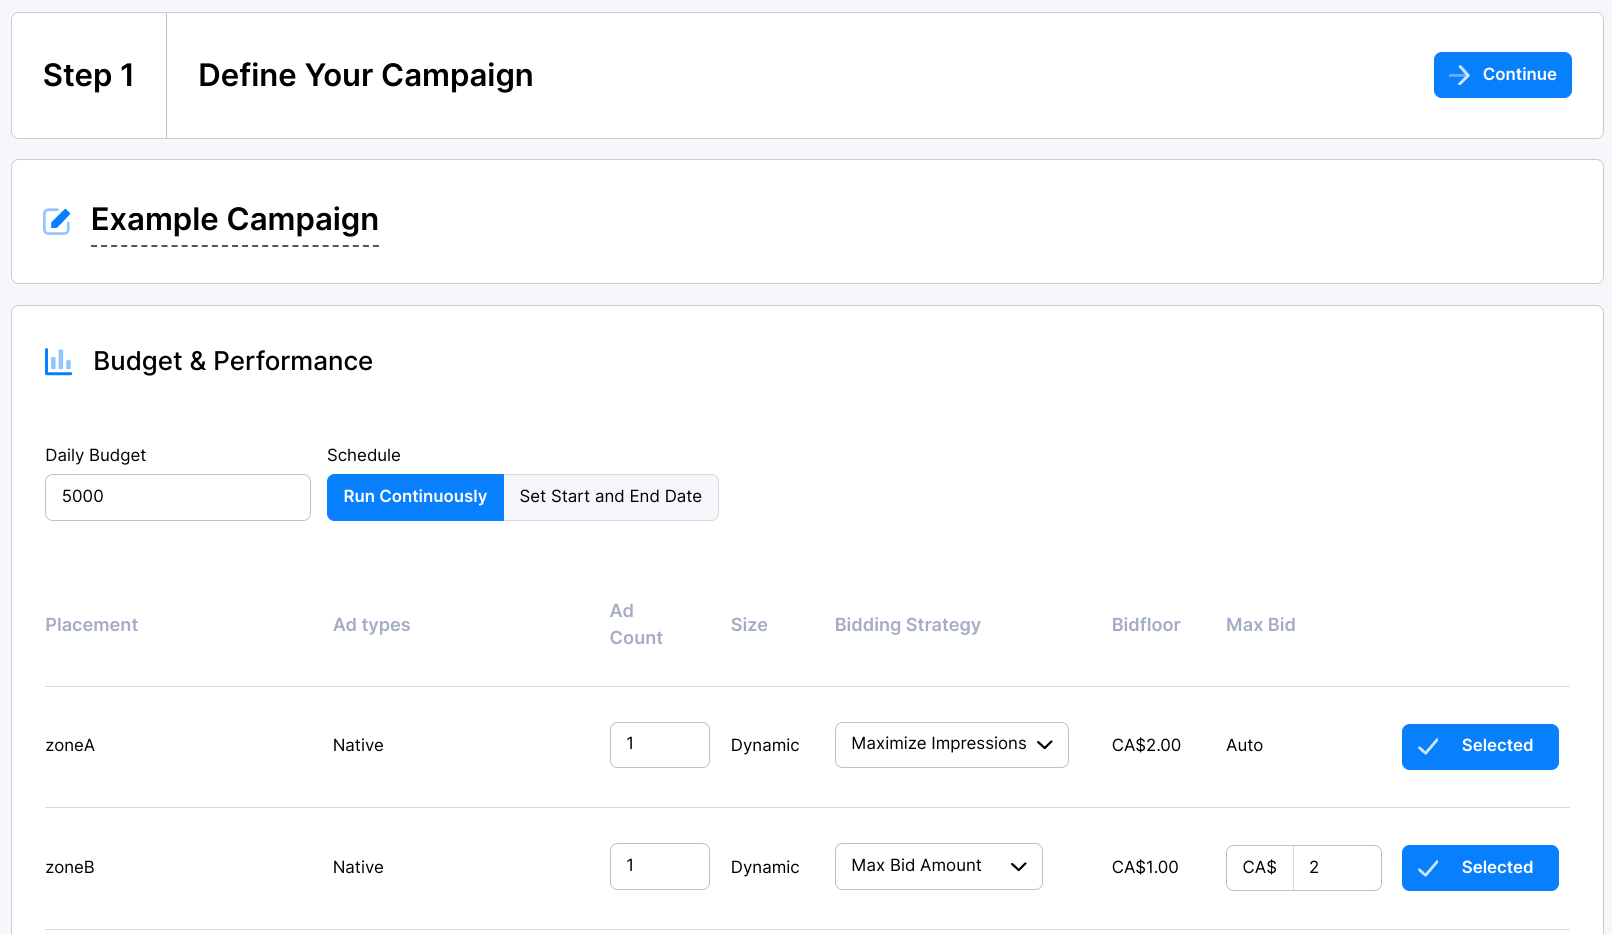
Task: Click the Dynamic size in zoneB row
Action: pyautogui.click(x=765, y=868)
